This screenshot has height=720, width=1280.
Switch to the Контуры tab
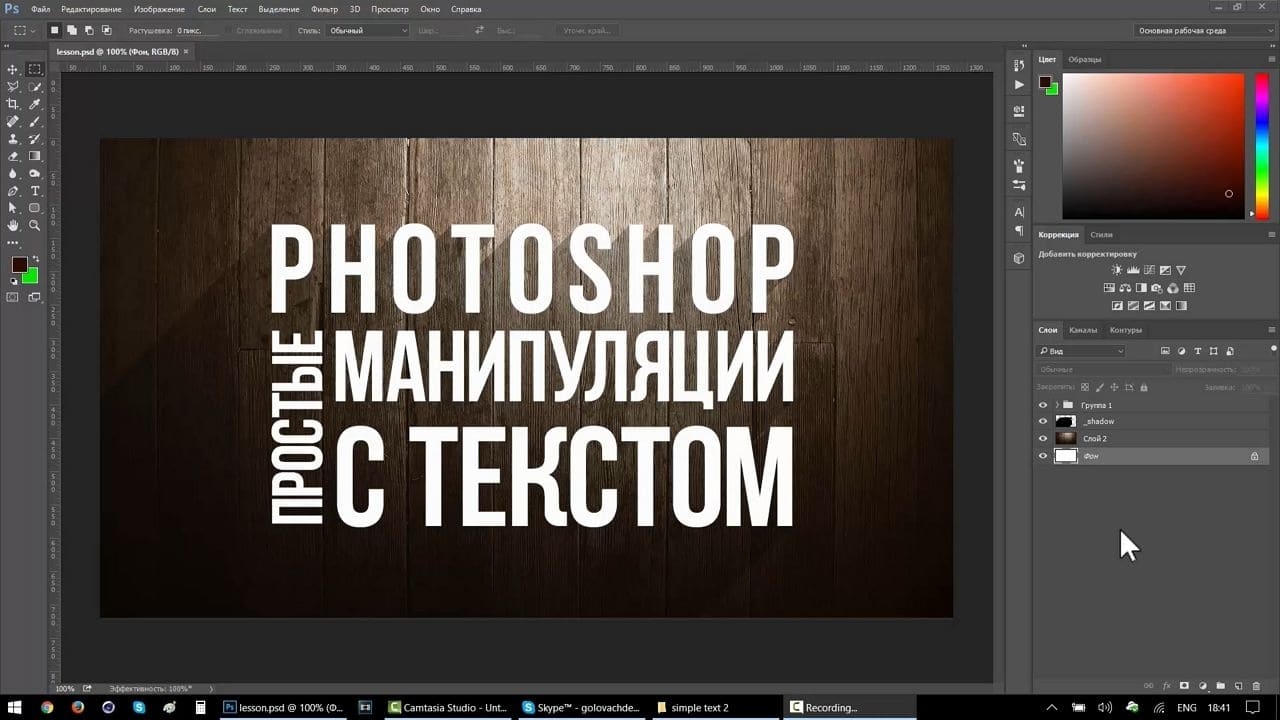point(1126,329)
